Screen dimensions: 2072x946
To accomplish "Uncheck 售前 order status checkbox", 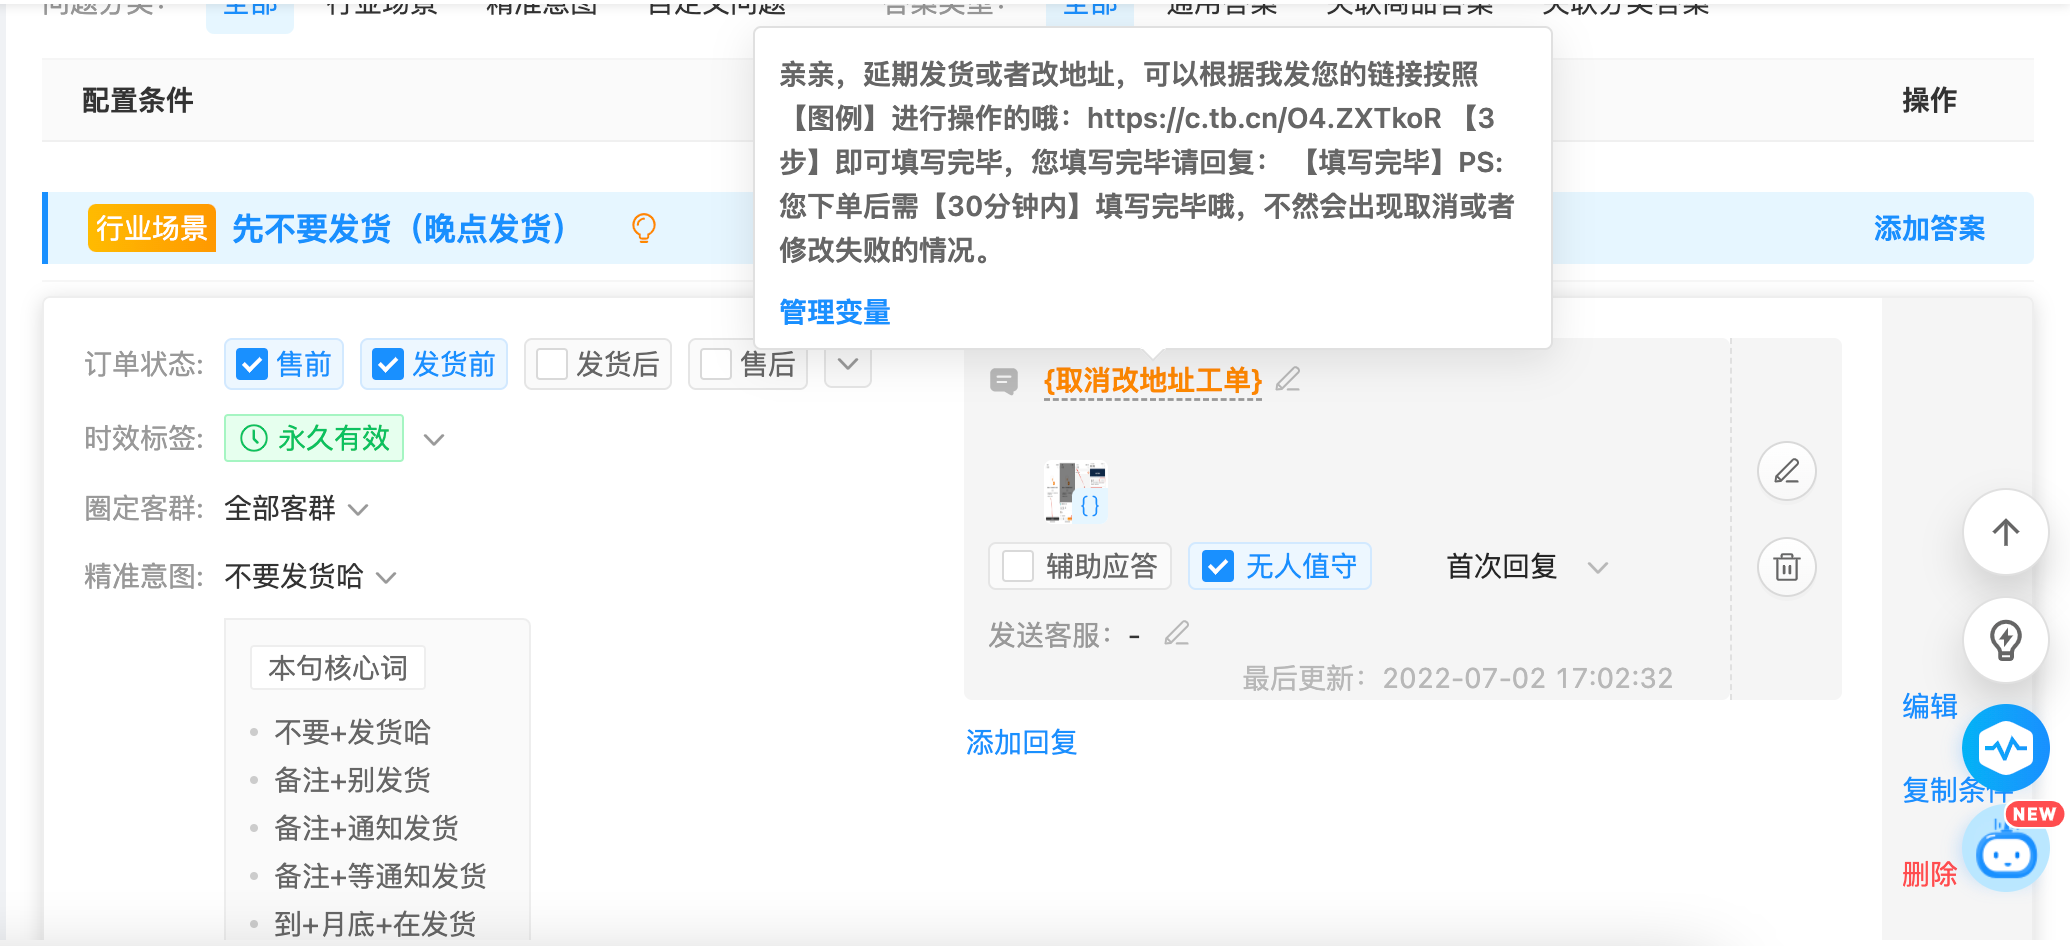I will coord(252,364).
